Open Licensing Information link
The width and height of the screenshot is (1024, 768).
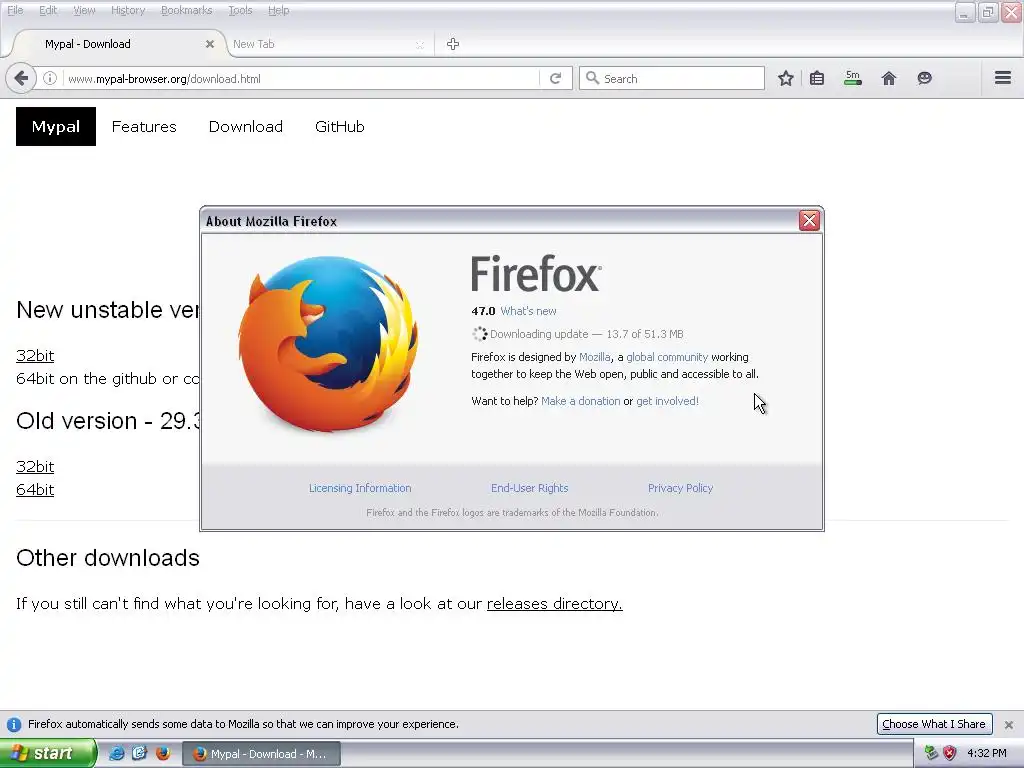tap(360, 488)
